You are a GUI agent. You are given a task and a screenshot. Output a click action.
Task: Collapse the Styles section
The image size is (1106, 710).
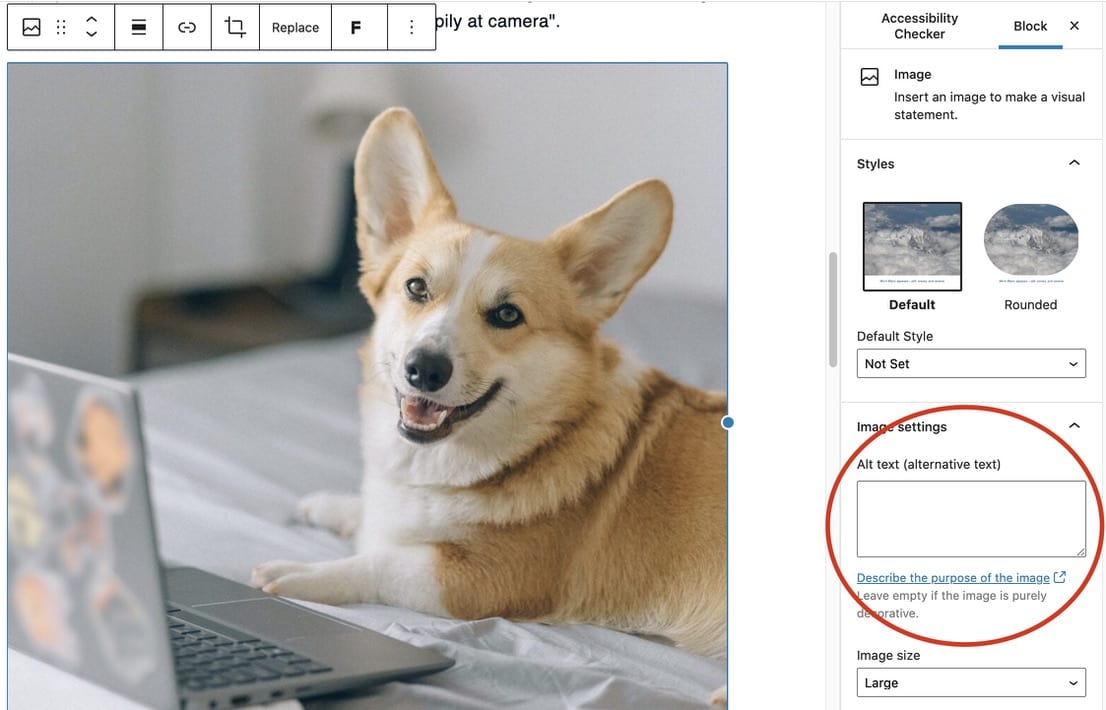pyautogui.click(x=1074, y=162)
